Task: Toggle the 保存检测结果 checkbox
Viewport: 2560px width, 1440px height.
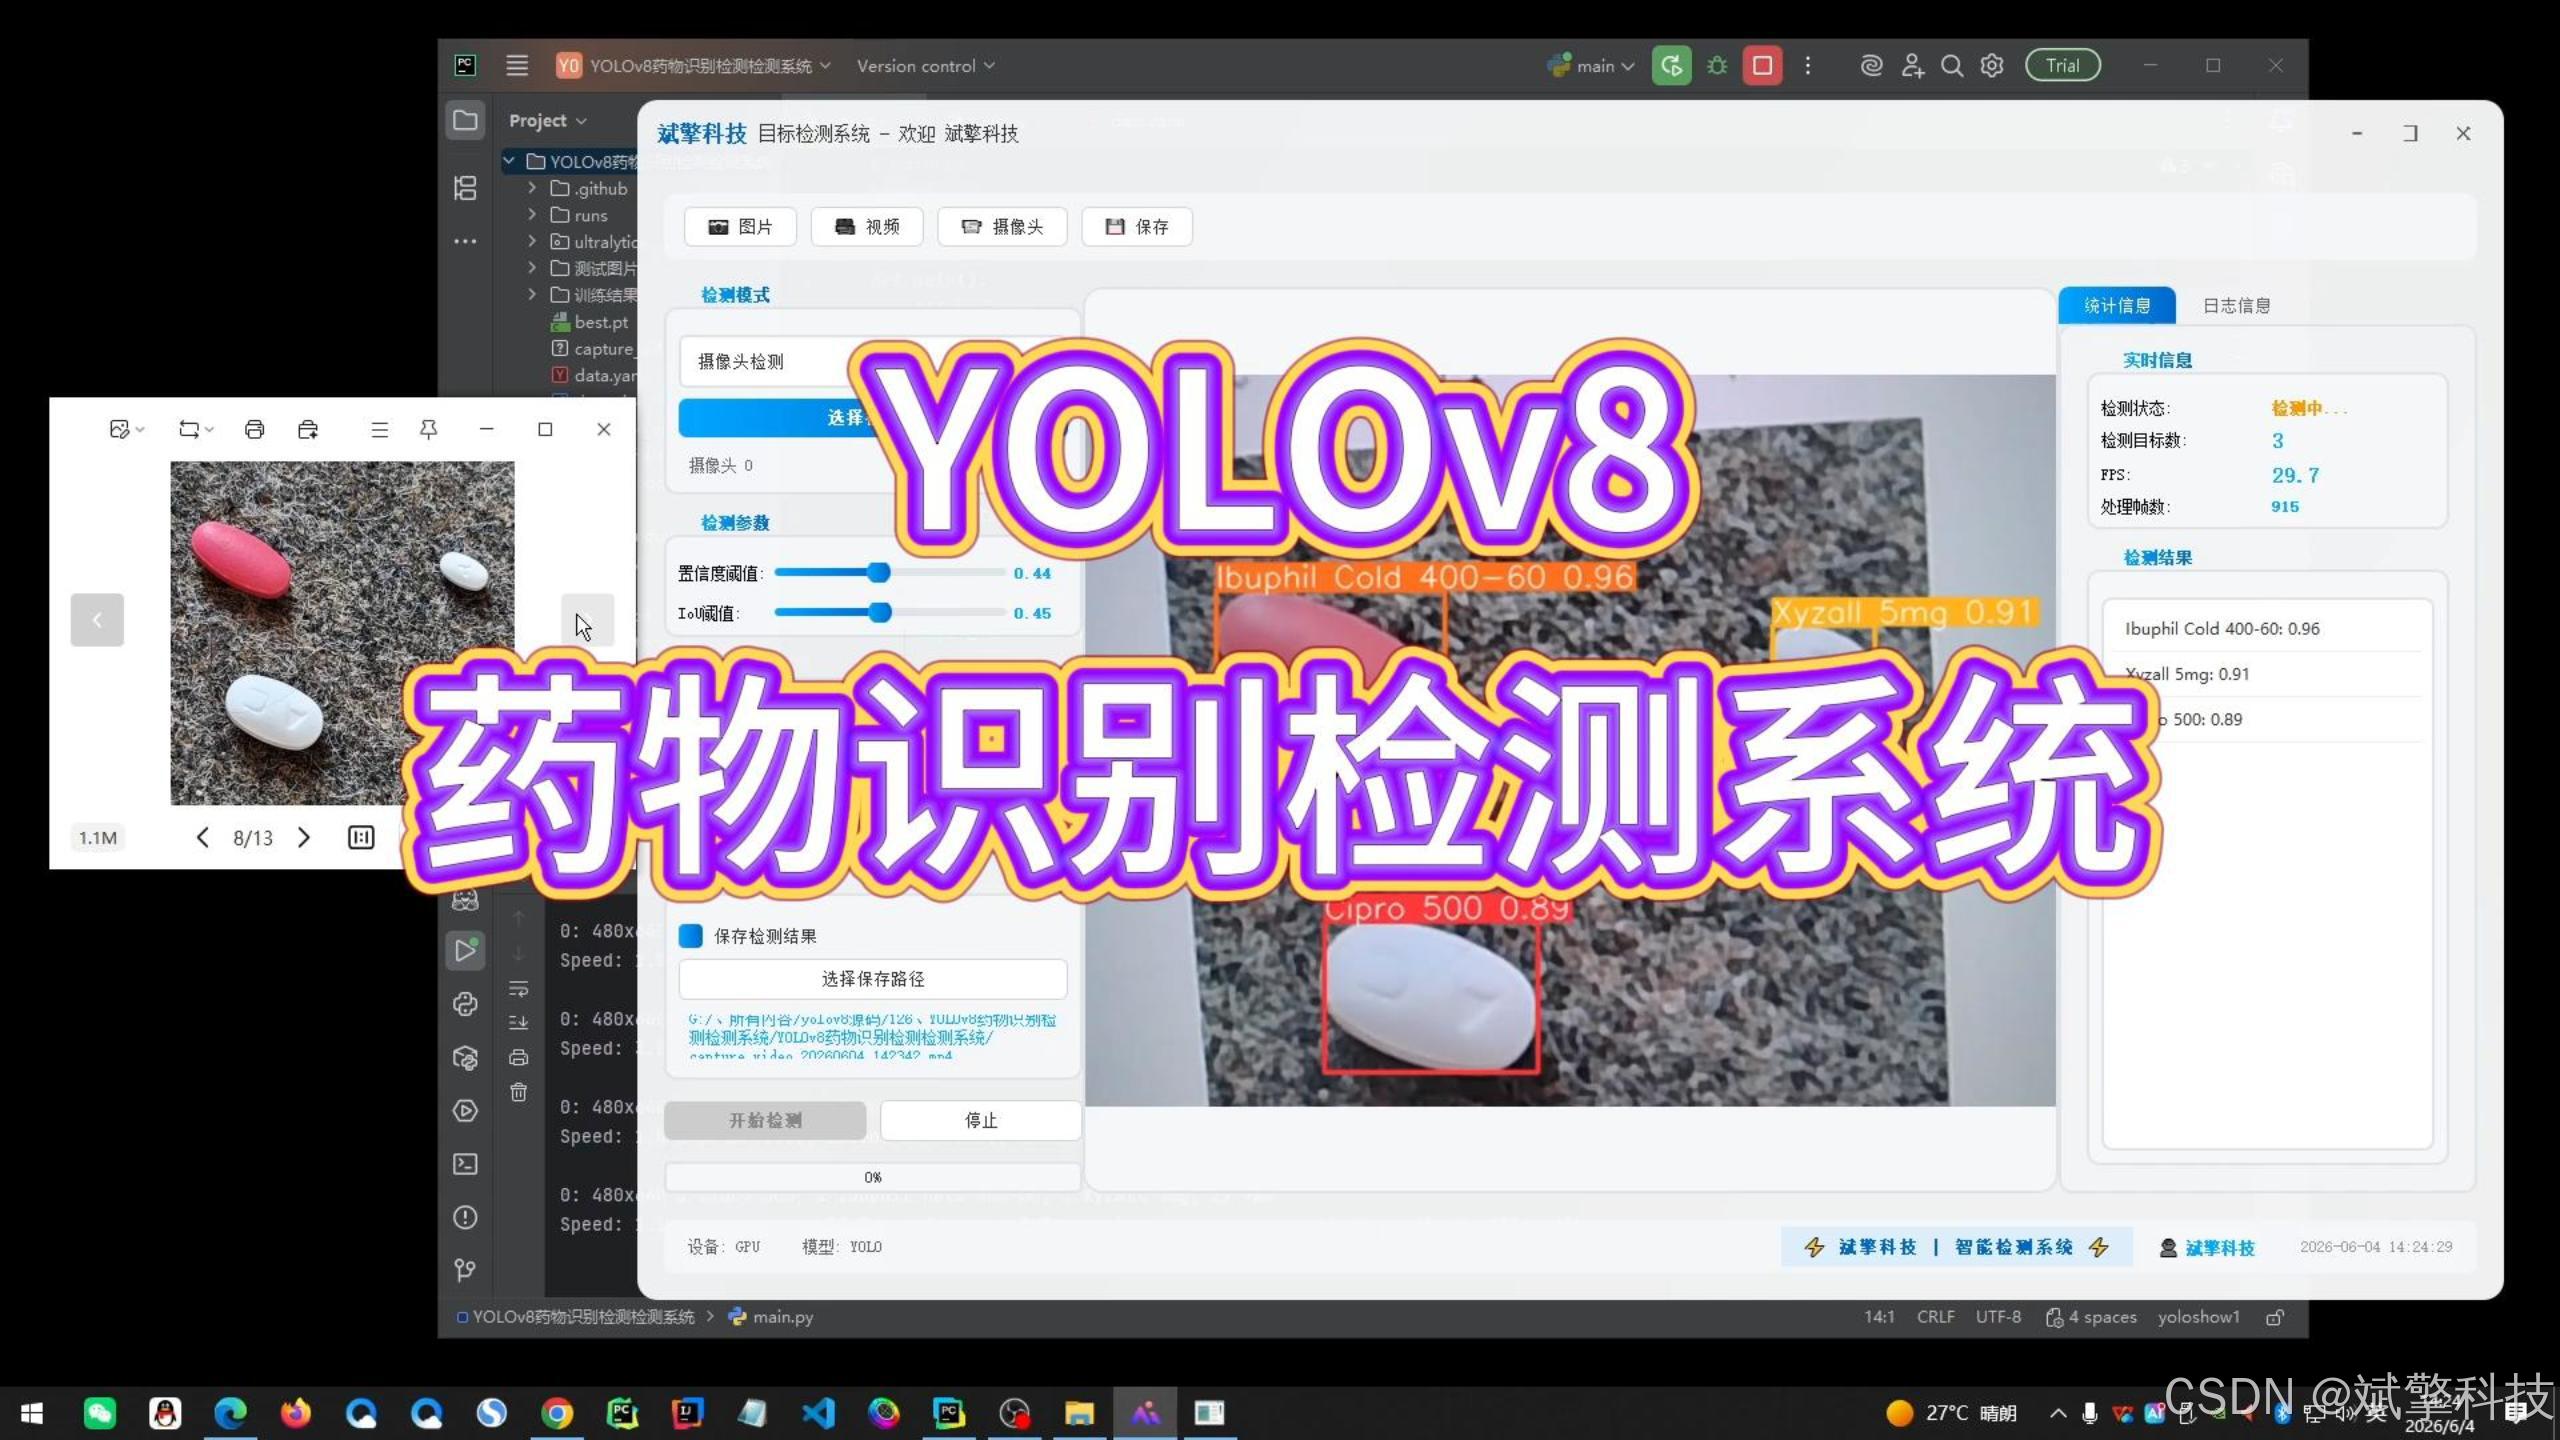Action: tap(690, 936)
